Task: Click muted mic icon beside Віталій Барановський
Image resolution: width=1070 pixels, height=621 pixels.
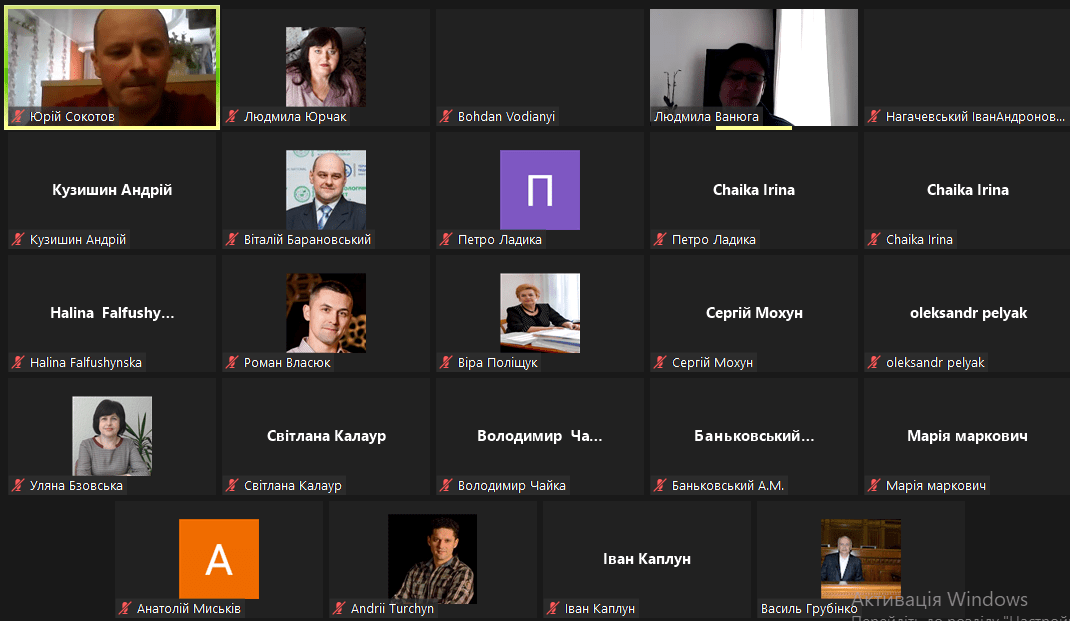Action: 232,240
